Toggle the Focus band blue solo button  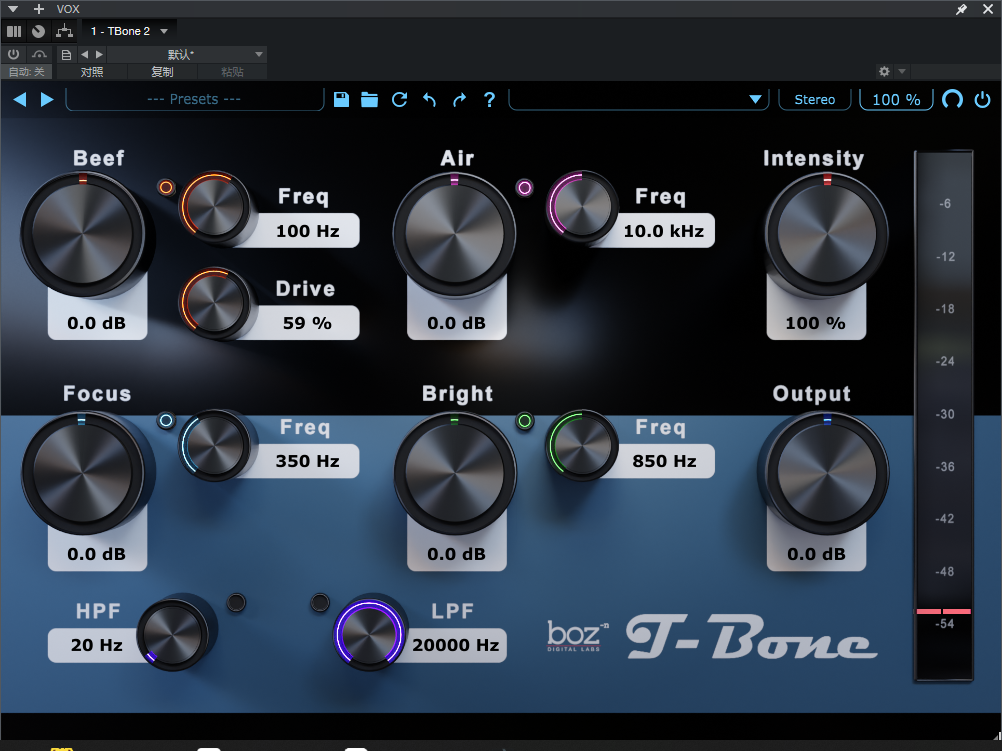click(166, 421)
